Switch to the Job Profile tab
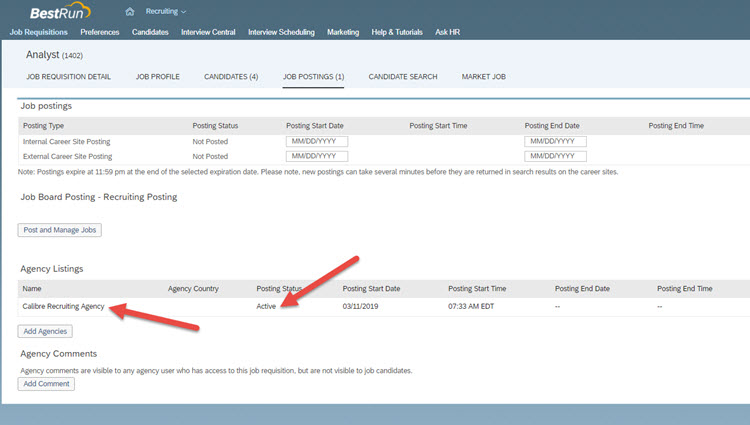750x425 pixels. tap(158, 76)
